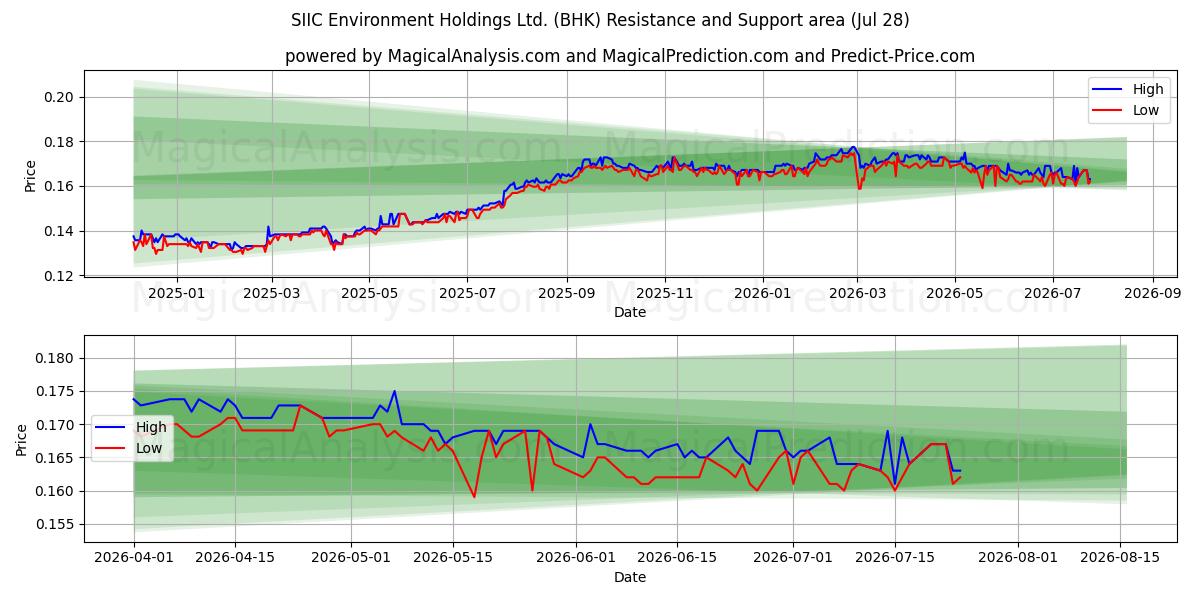Click the '2026-06-01' label in bottom chart

click(575, 560)
